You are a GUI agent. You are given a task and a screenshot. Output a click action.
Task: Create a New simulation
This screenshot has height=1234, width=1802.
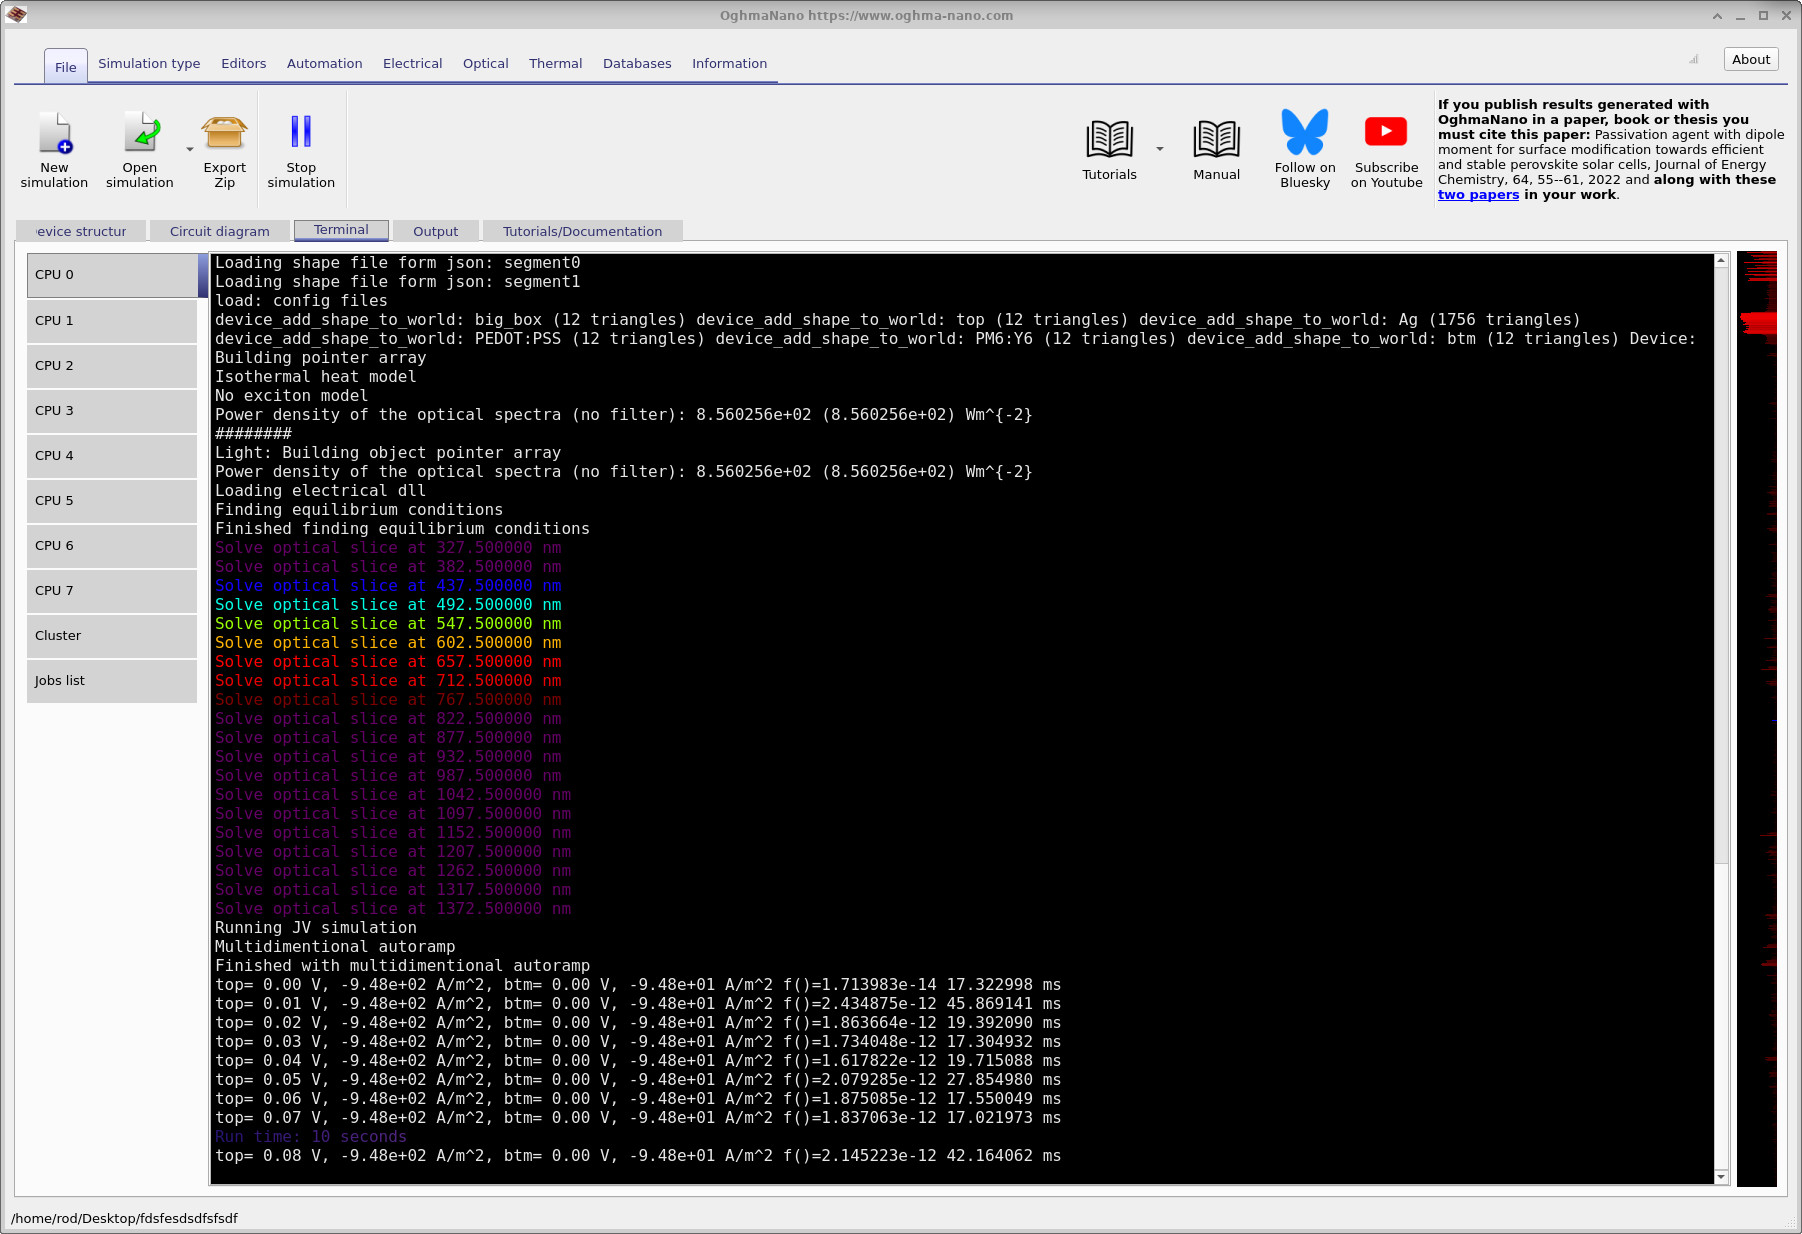coord(55,150)
